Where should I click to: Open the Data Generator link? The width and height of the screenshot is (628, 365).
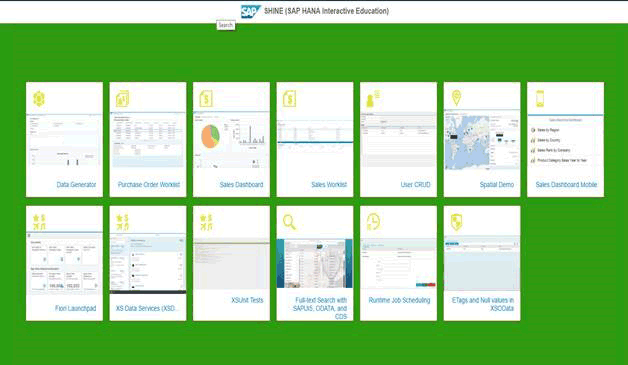pos(76,185)
